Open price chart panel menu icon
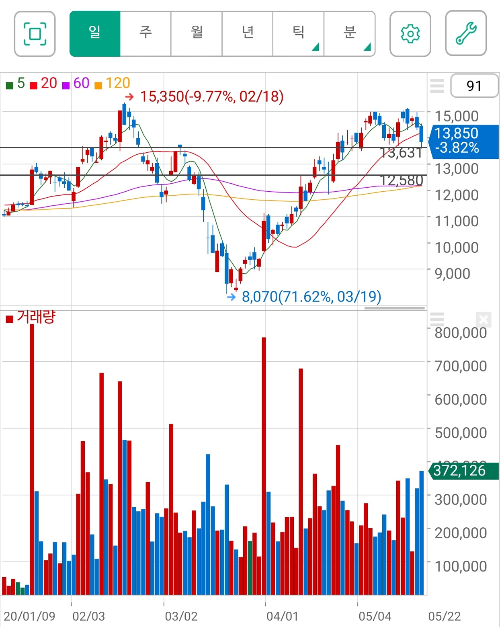This screenshot has height=627, width=500. pos(437,86)
